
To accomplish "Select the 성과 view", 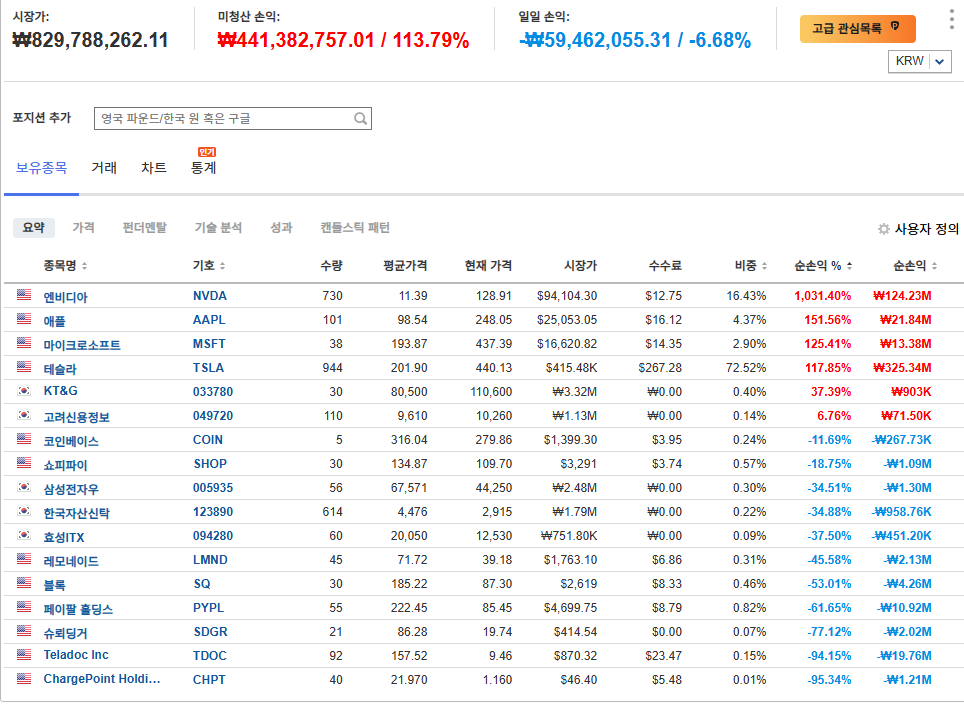I will point(282,228).
